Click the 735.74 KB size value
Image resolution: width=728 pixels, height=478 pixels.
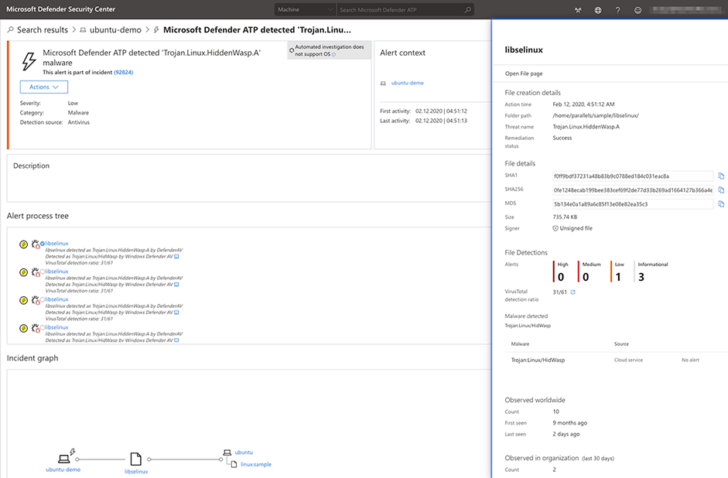click(x=565, y=217)
